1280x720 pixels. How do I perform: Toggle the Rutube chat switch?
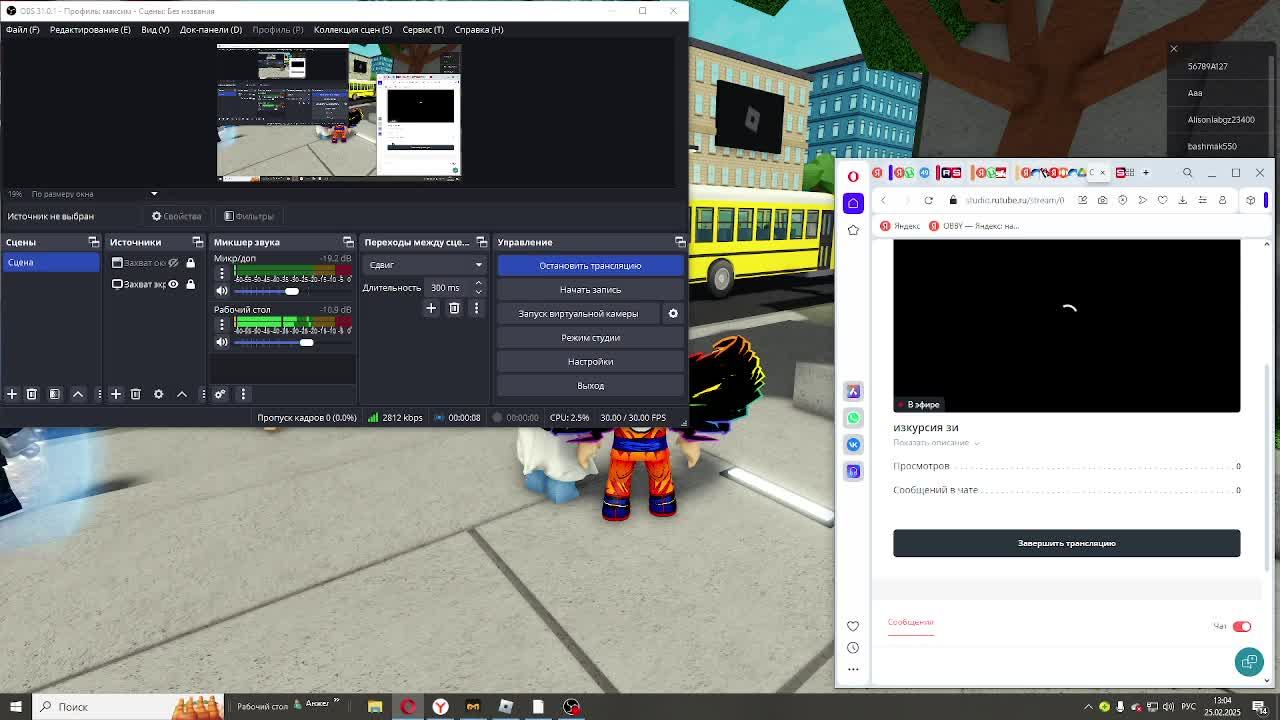pyautogui.click(x=1241, y=627)
